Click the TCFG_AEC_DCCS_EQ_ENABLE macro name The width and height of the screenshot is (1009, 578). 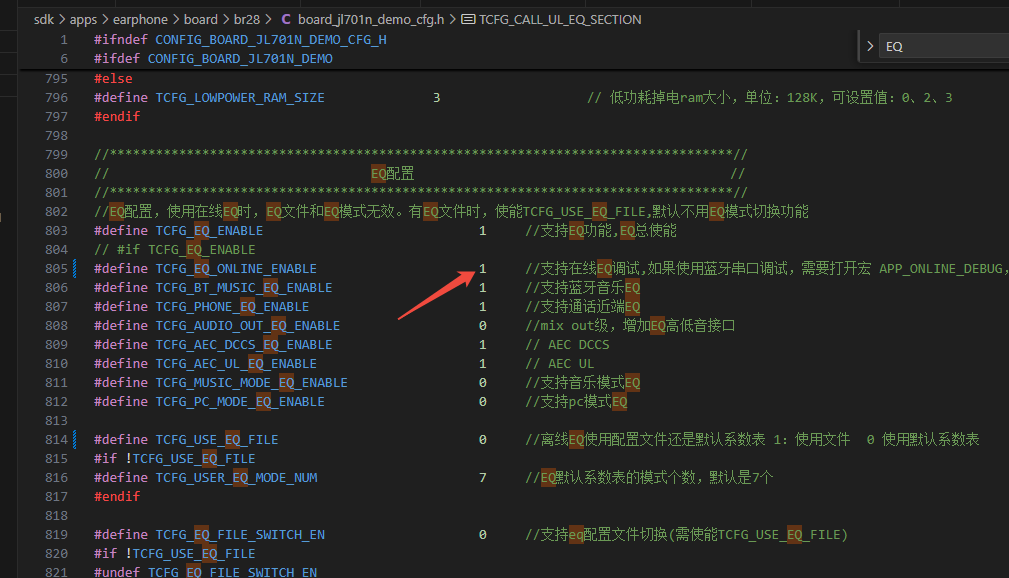(244, 344)
